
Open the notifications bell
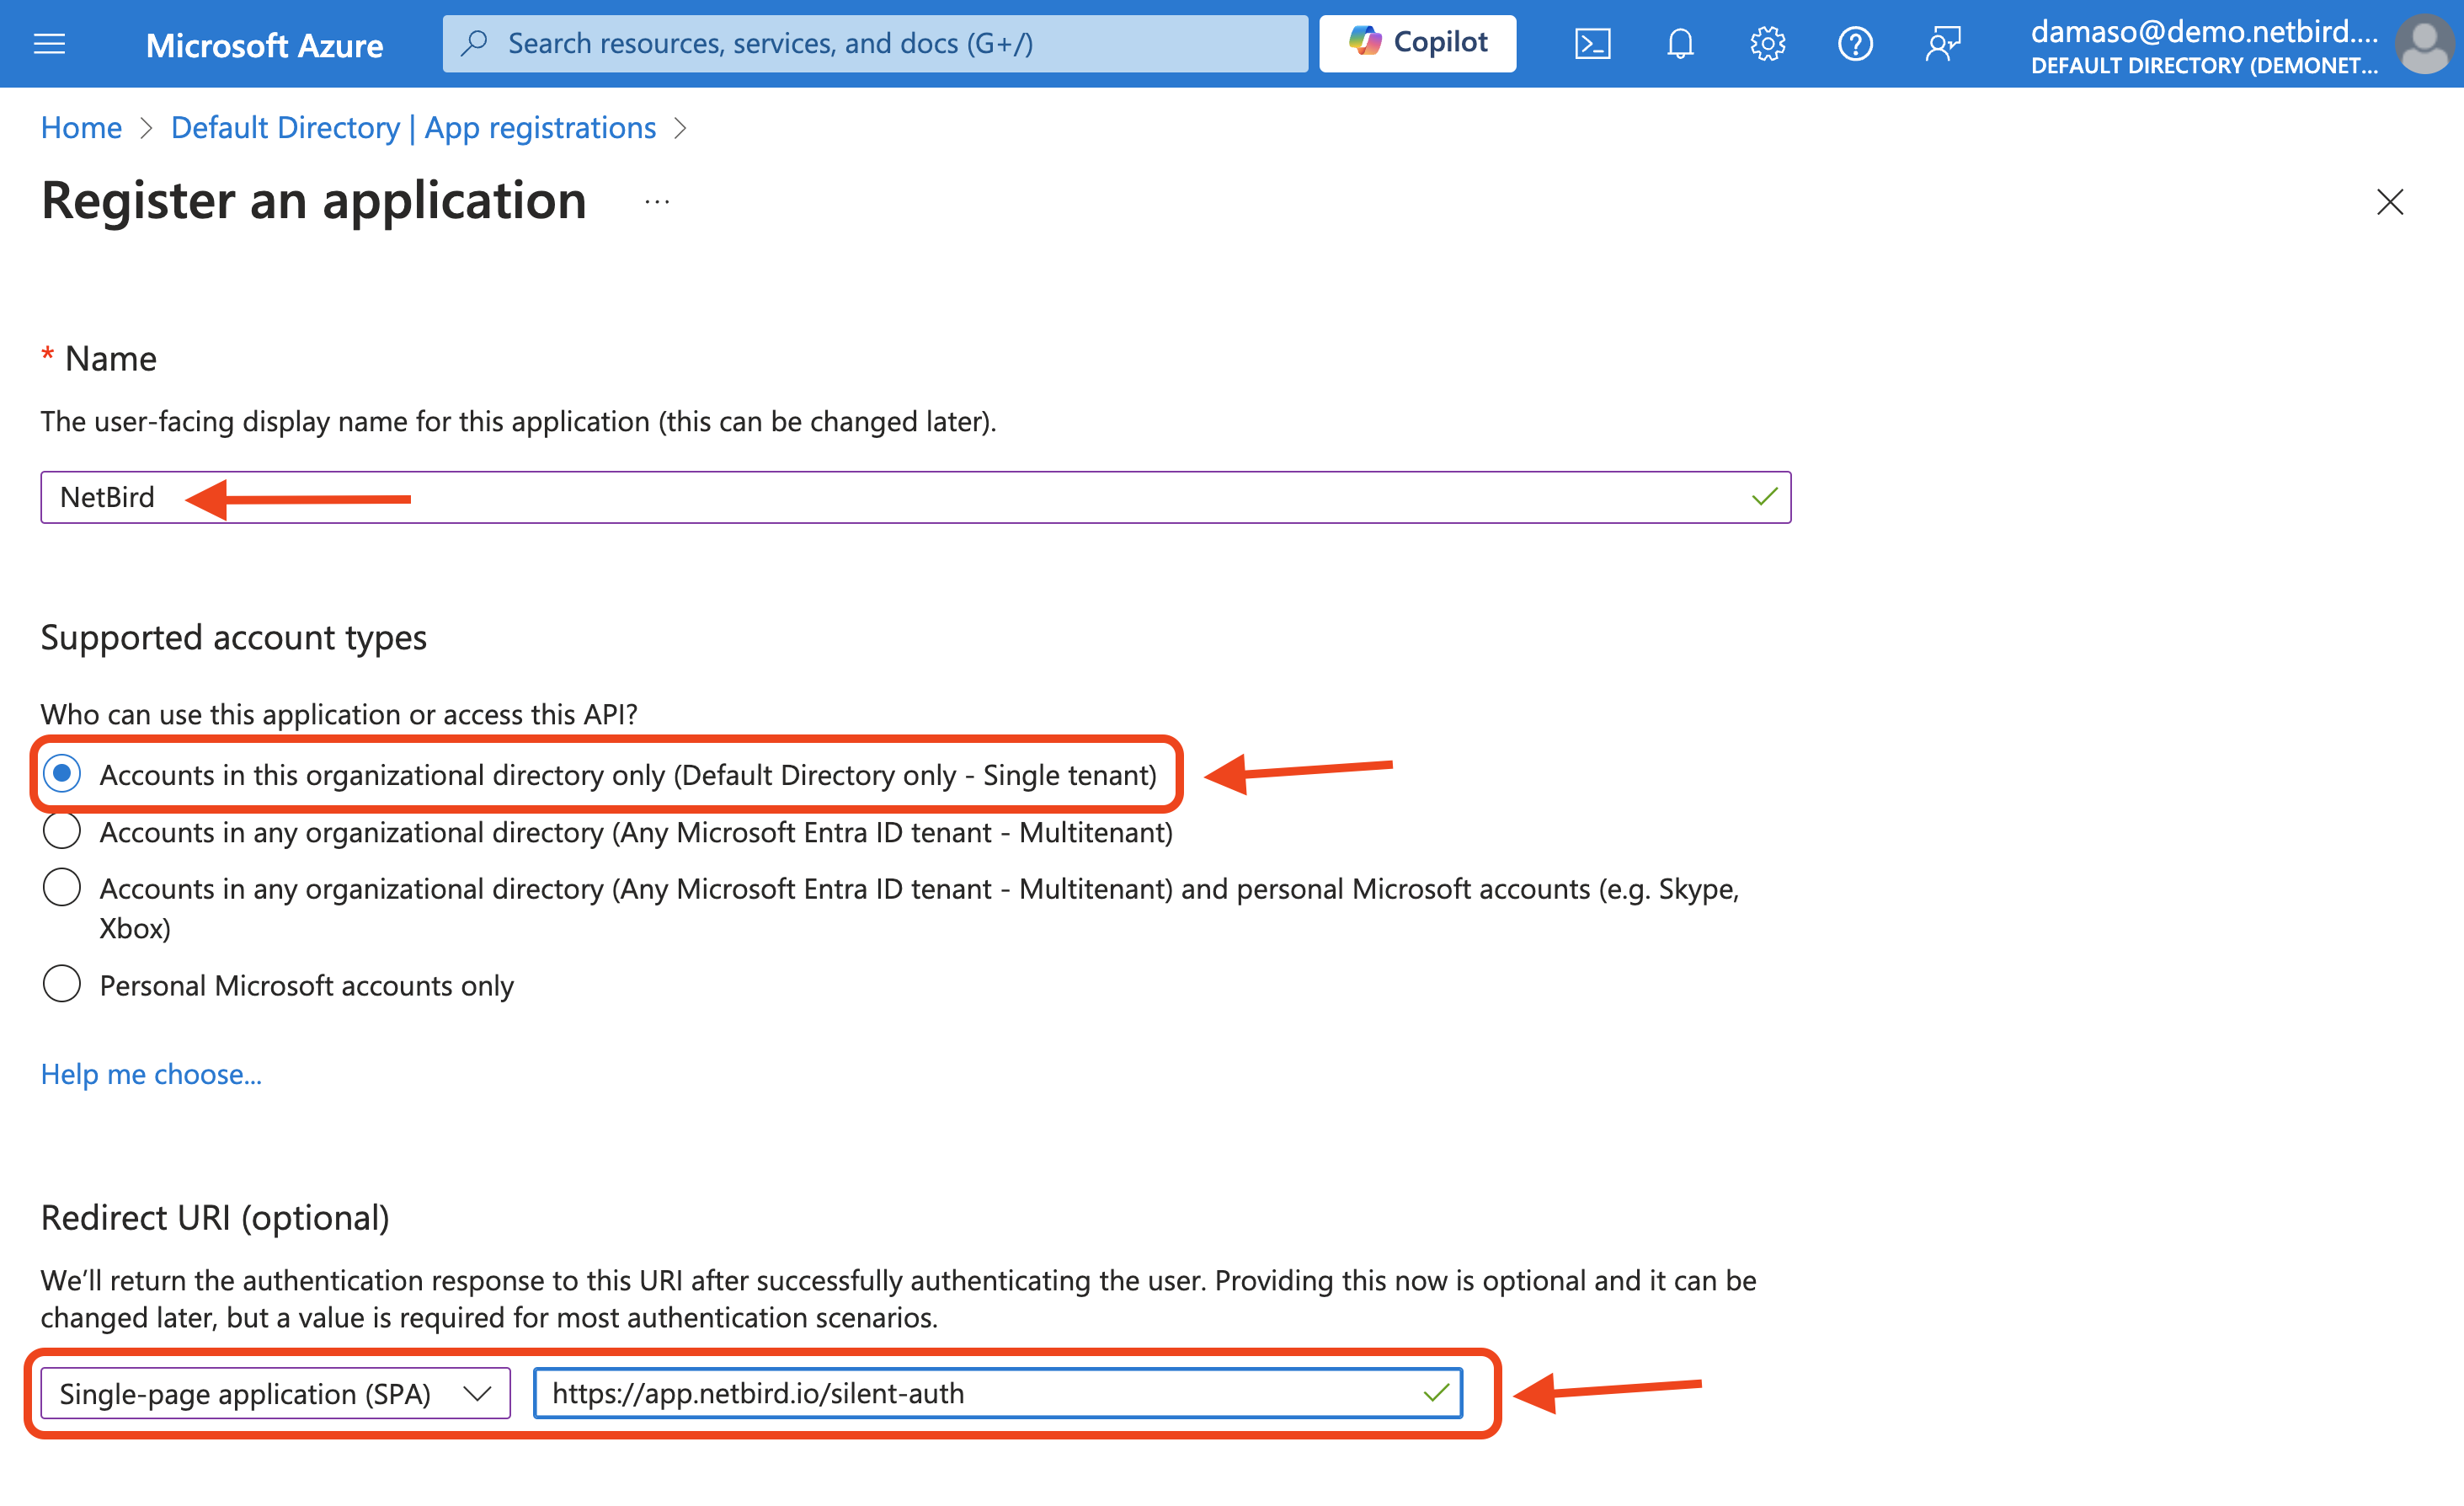click(1680, 44)
